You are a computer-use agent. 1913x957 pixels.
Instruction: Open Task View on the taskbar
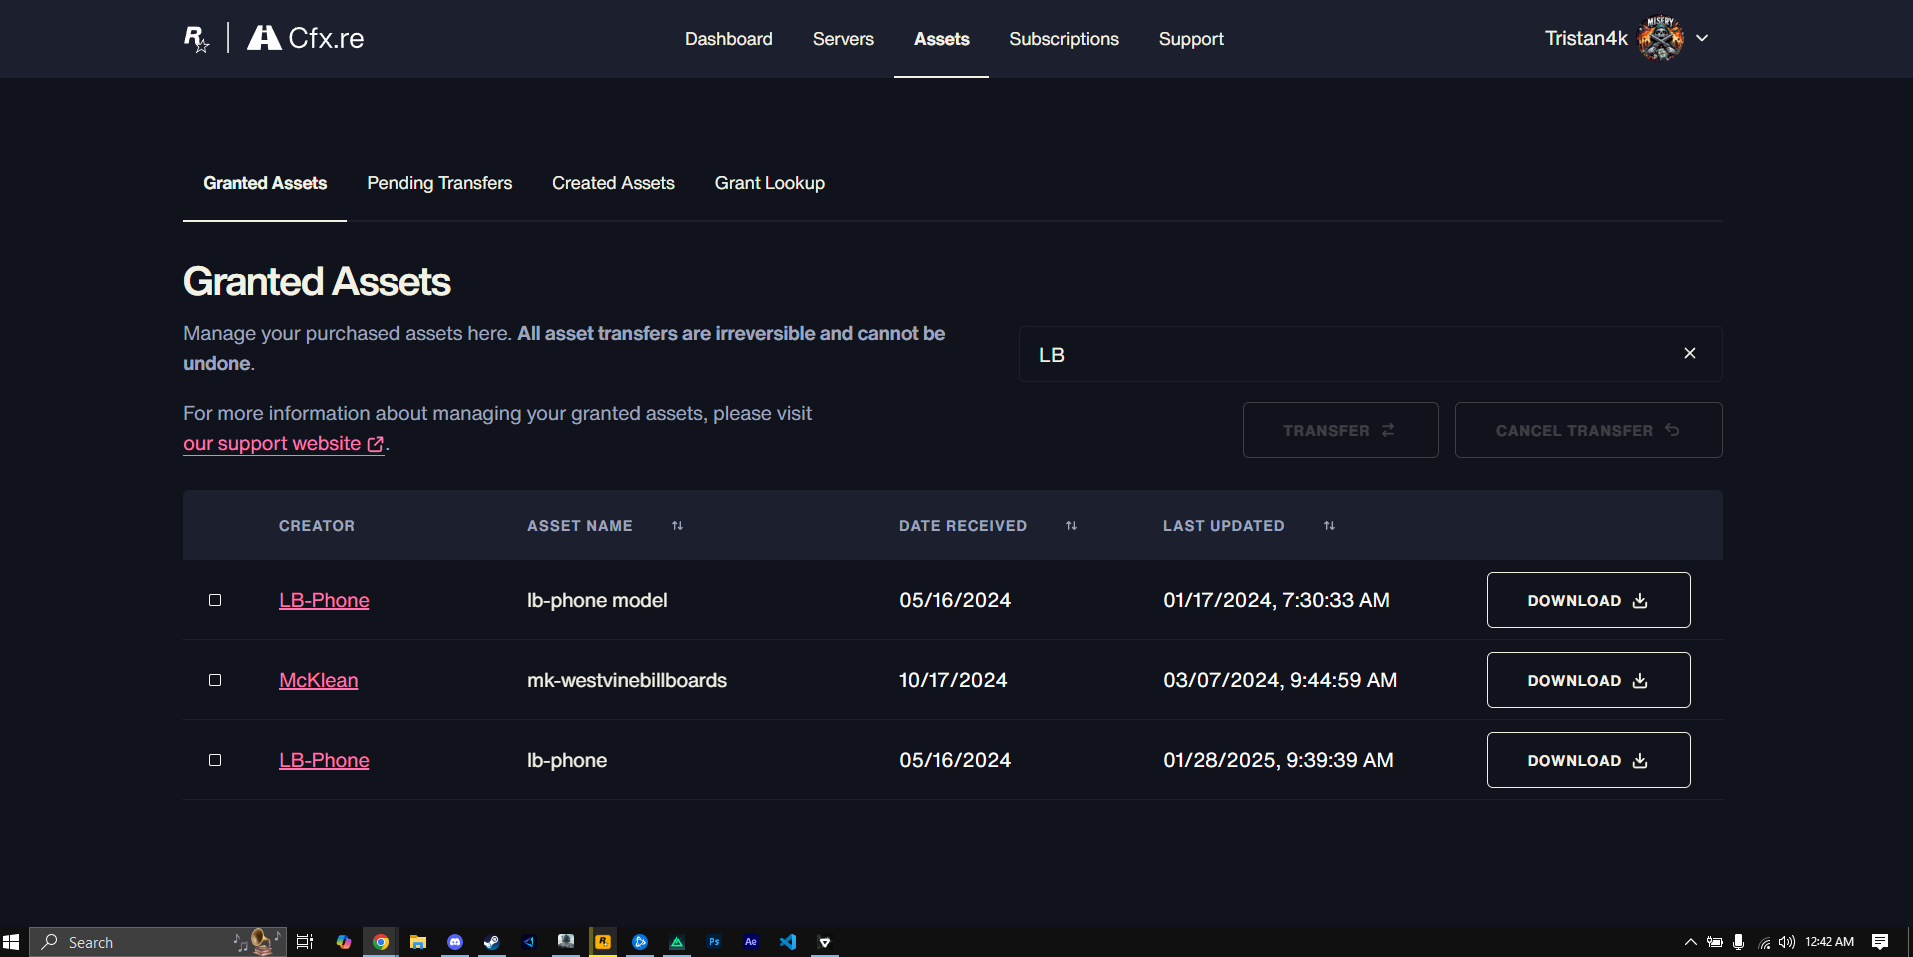[305, 942]
